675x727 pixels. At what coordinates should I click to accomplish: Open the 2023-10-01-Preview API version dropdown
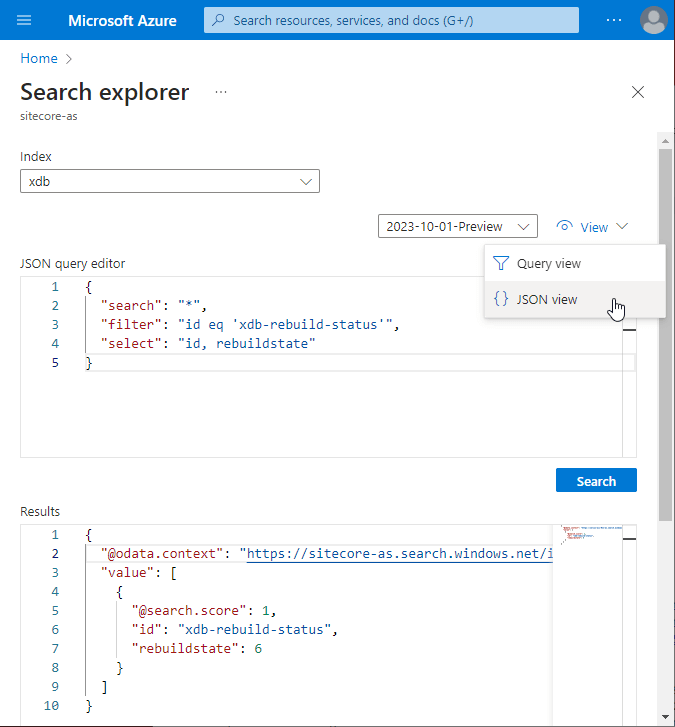(458, 226)
